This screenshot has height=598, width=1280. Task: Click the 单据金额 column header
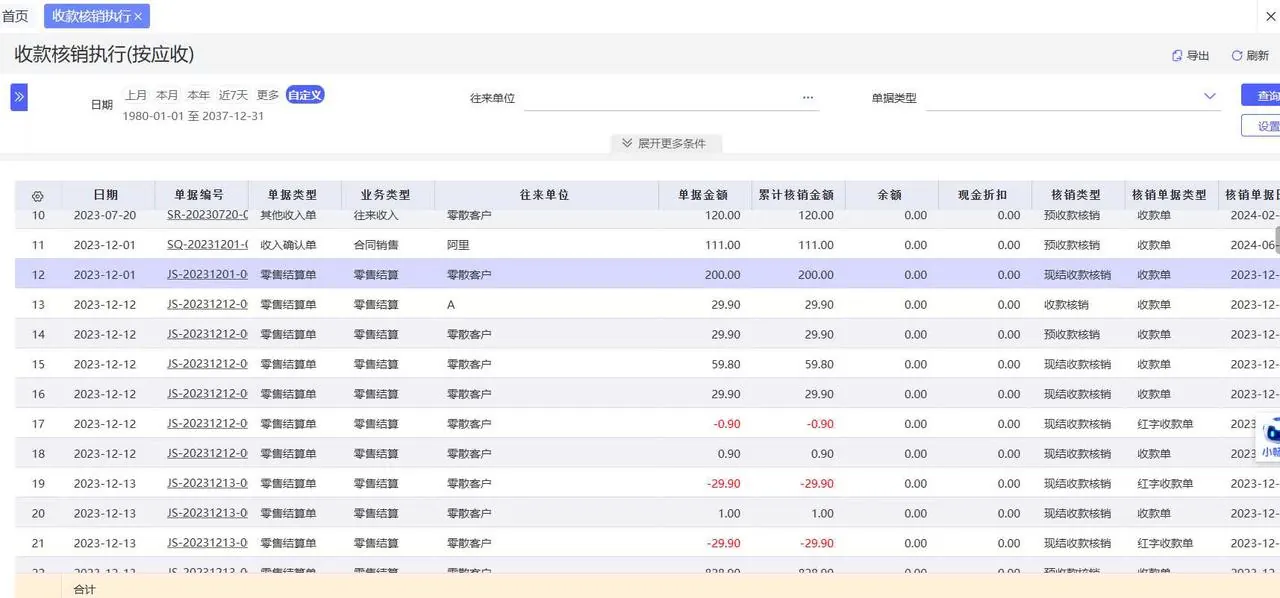(x=703, y=195)
